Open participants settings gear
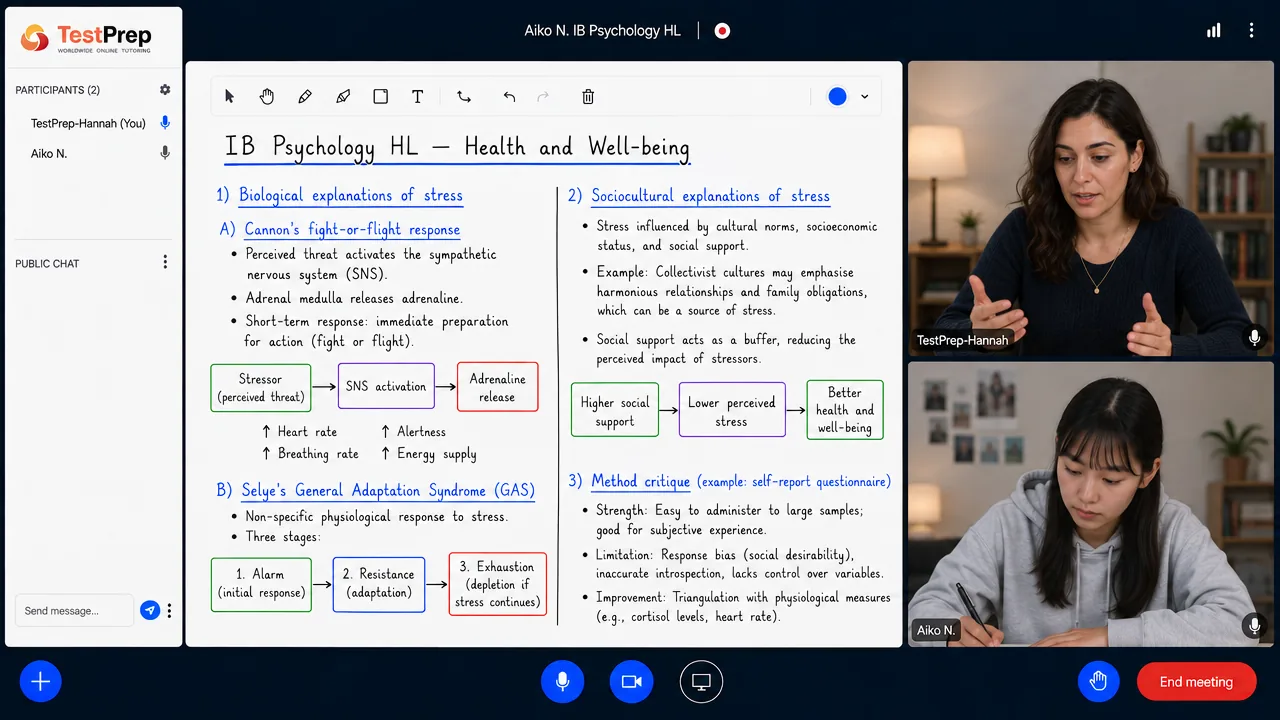Viewport: 1280px width, 720px height. pos(165,90)
